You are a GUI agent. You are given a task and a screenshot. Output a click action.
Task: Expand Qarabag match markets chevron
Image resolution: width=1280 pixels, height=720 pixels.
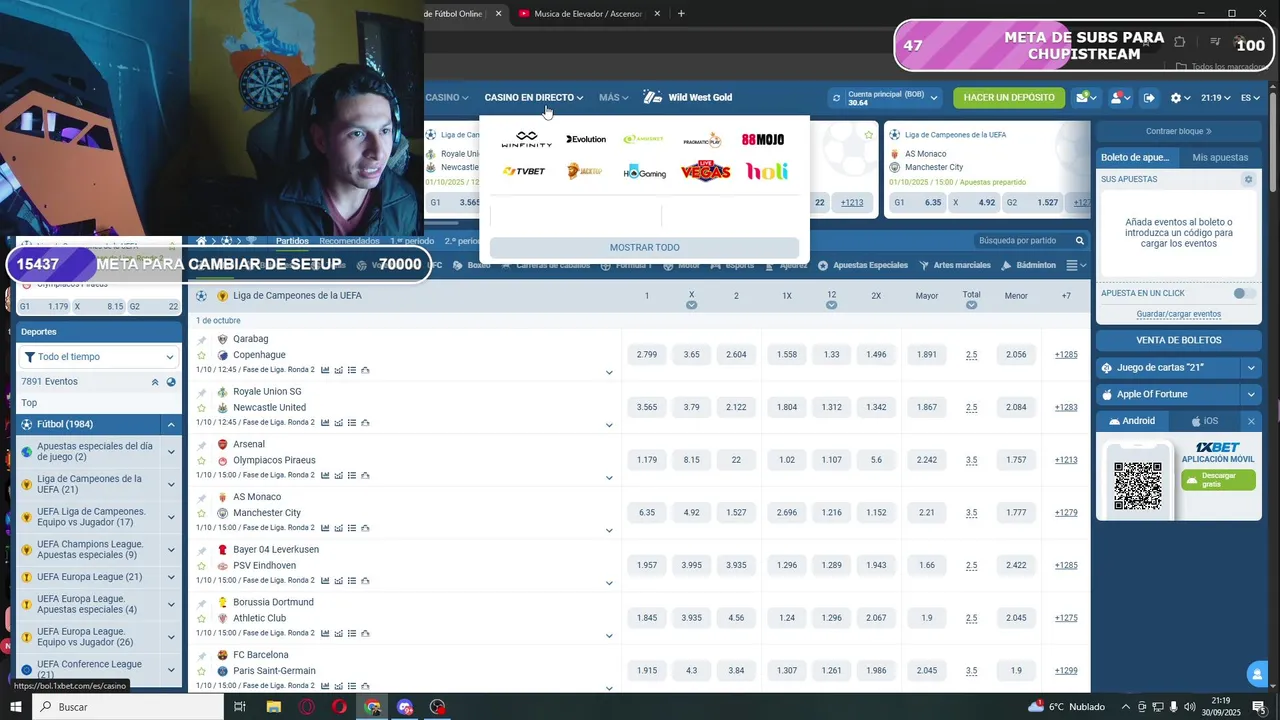pyautogui.click(x=609, y=373)
